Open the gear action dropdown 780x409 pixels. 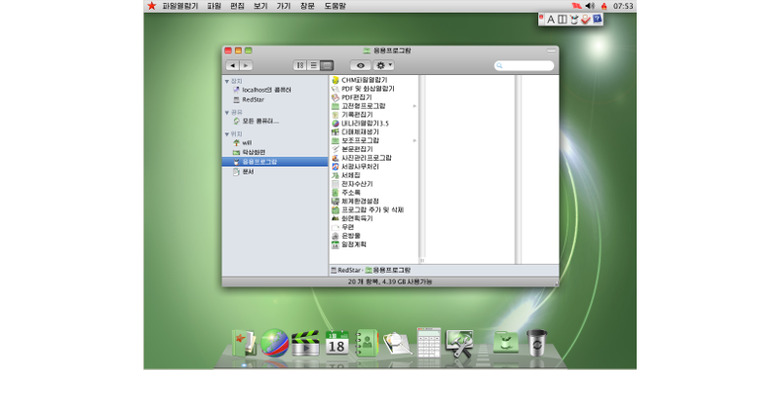coord(384,65)
